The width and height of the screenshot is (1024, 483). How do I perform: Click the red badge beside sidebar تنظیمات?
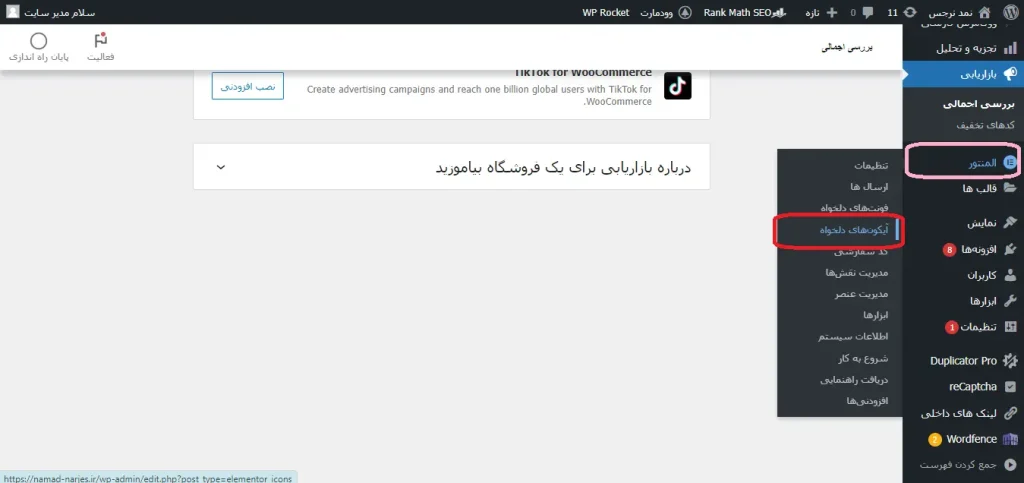(x=952, y=327)
